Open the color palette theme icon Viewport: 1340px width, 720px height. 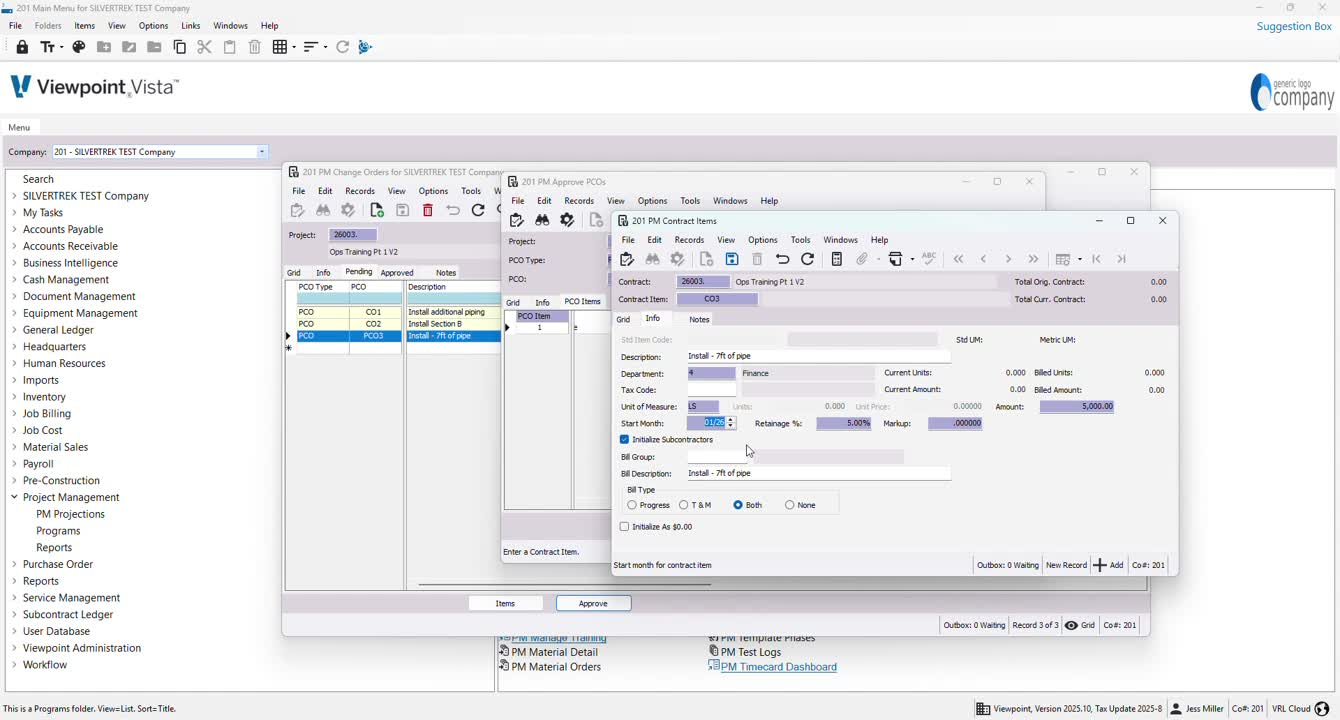coord(79,47)
